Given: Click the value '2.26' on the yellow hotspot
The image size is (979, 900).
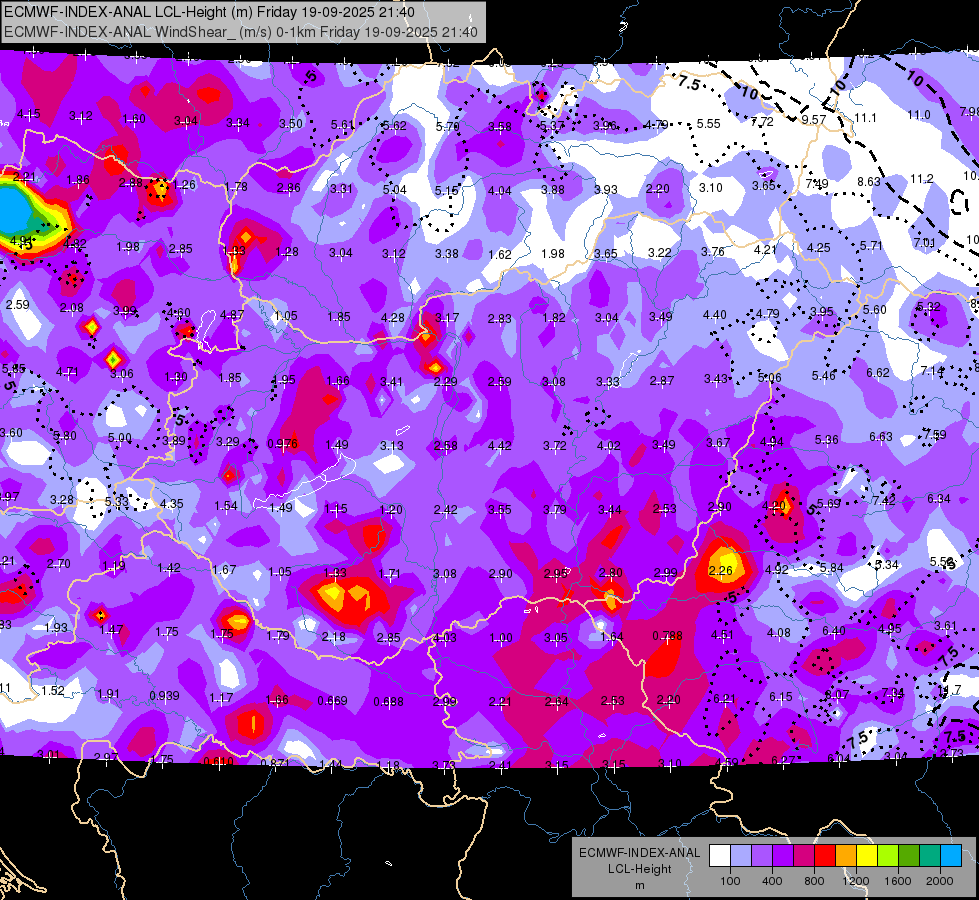Looking at the screenshot, I should pyautogui.click(x=721, y=570).
